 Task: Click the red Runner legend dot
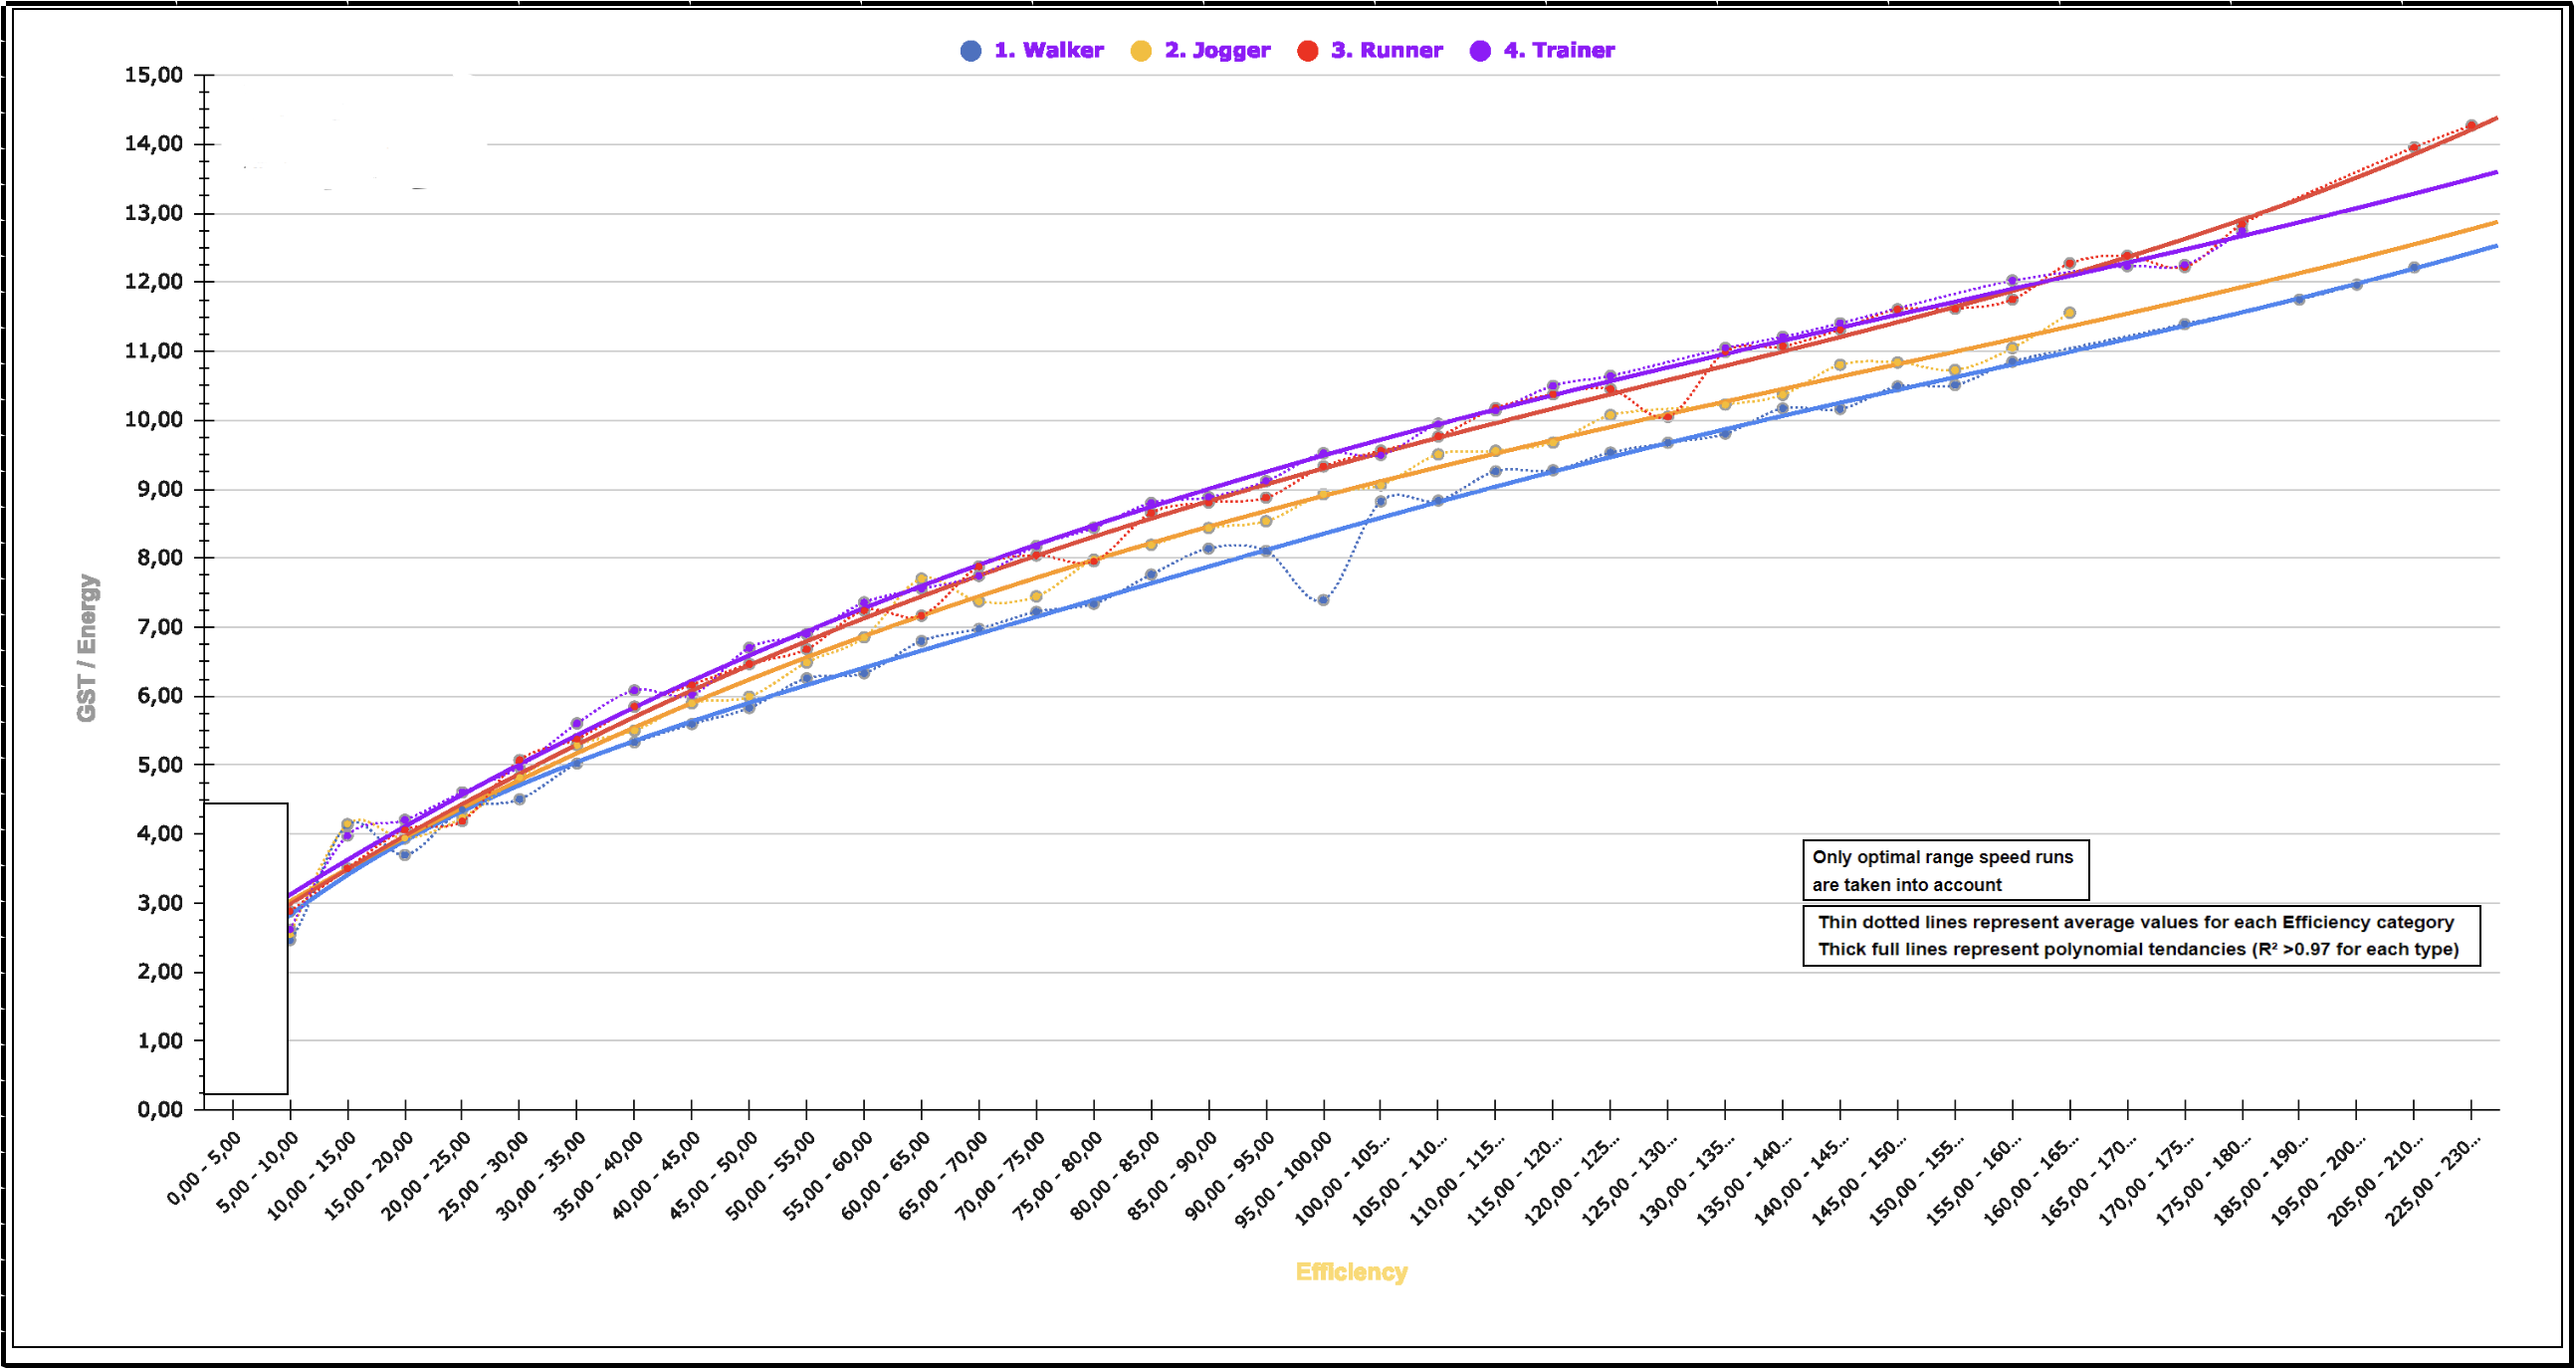tap(1307, 51)
